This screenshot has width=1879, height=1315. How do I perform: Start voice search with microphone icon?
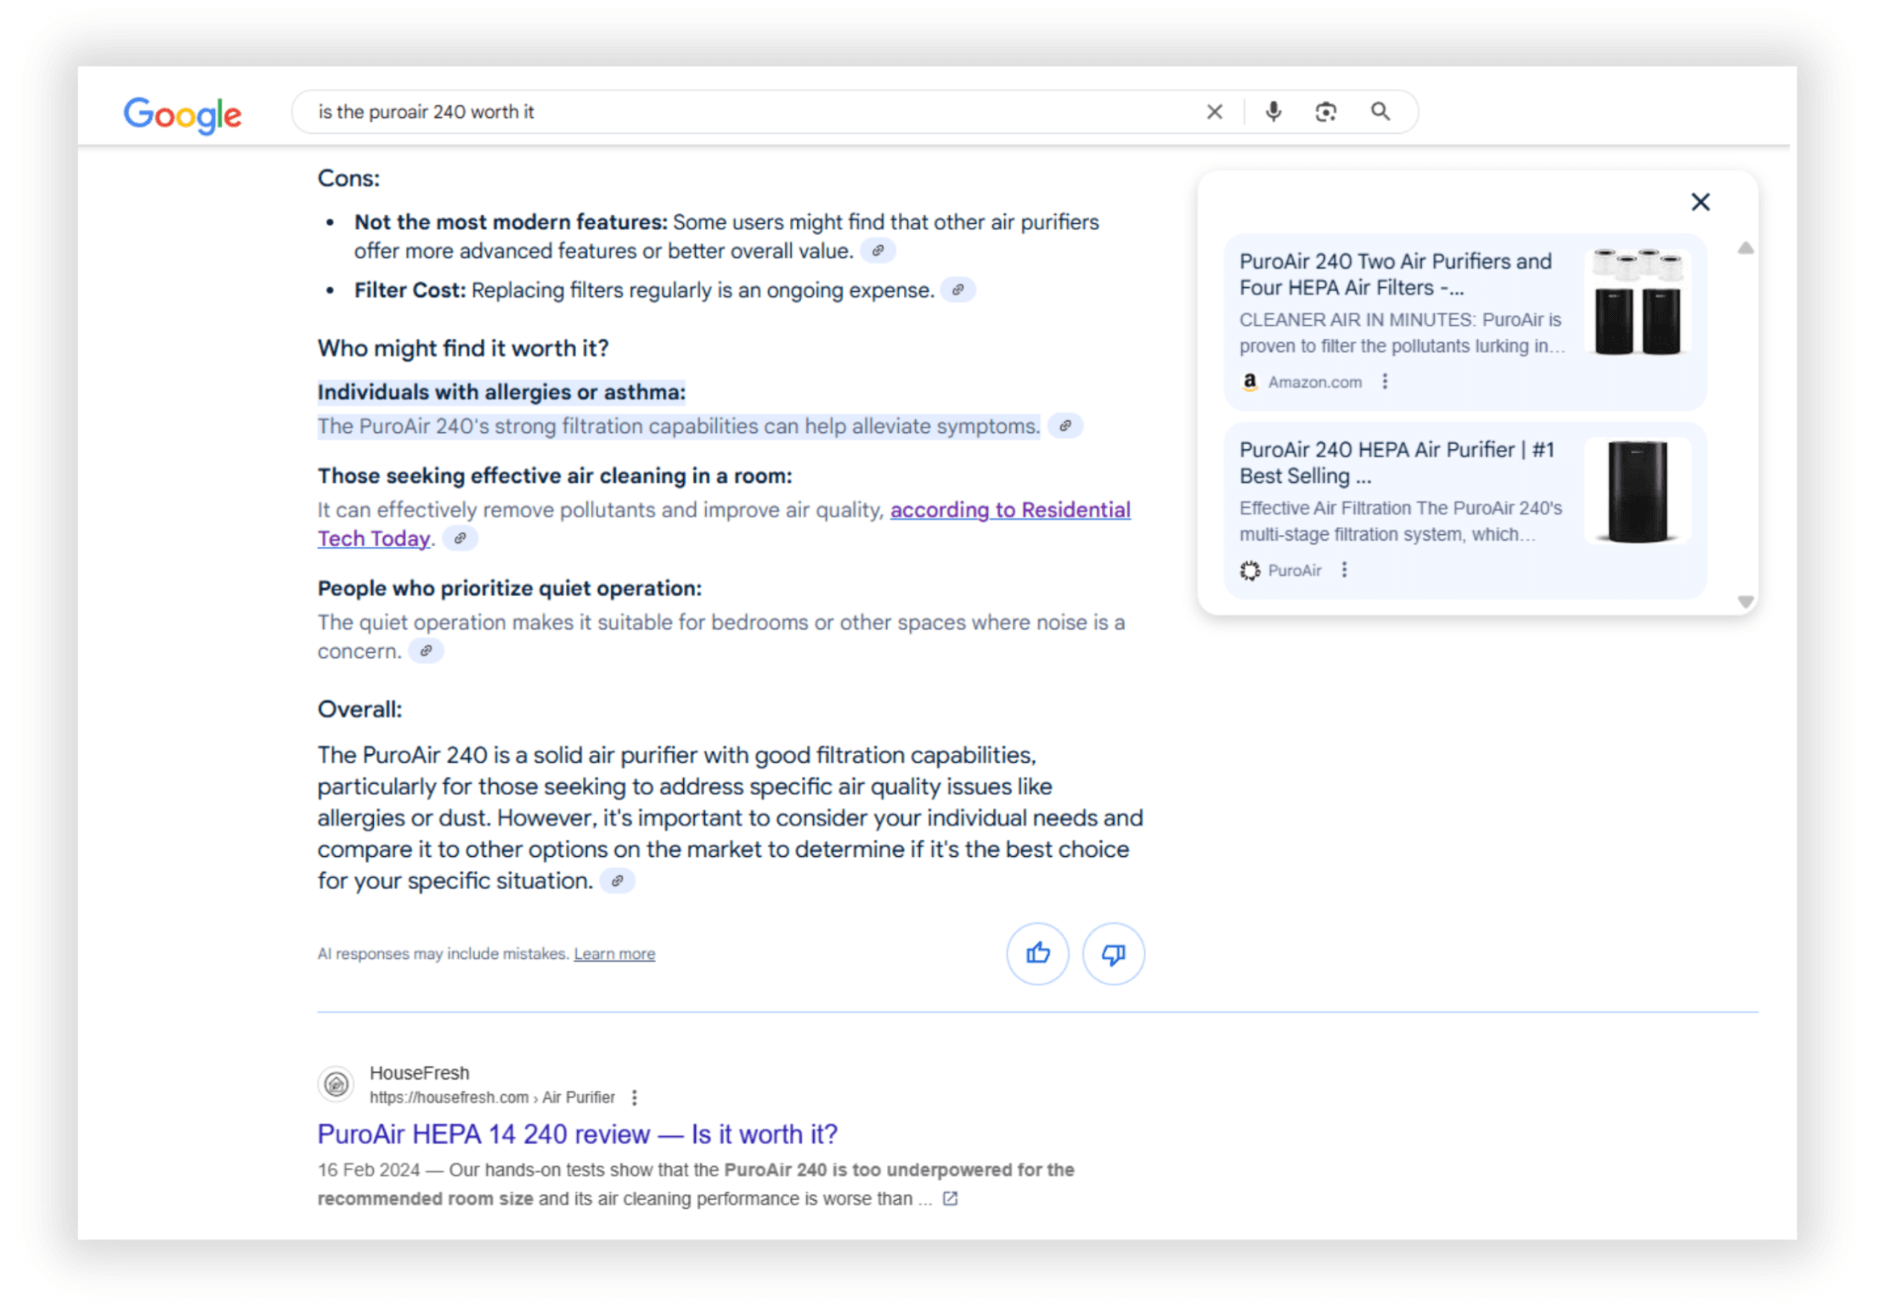click(1273, 112)
